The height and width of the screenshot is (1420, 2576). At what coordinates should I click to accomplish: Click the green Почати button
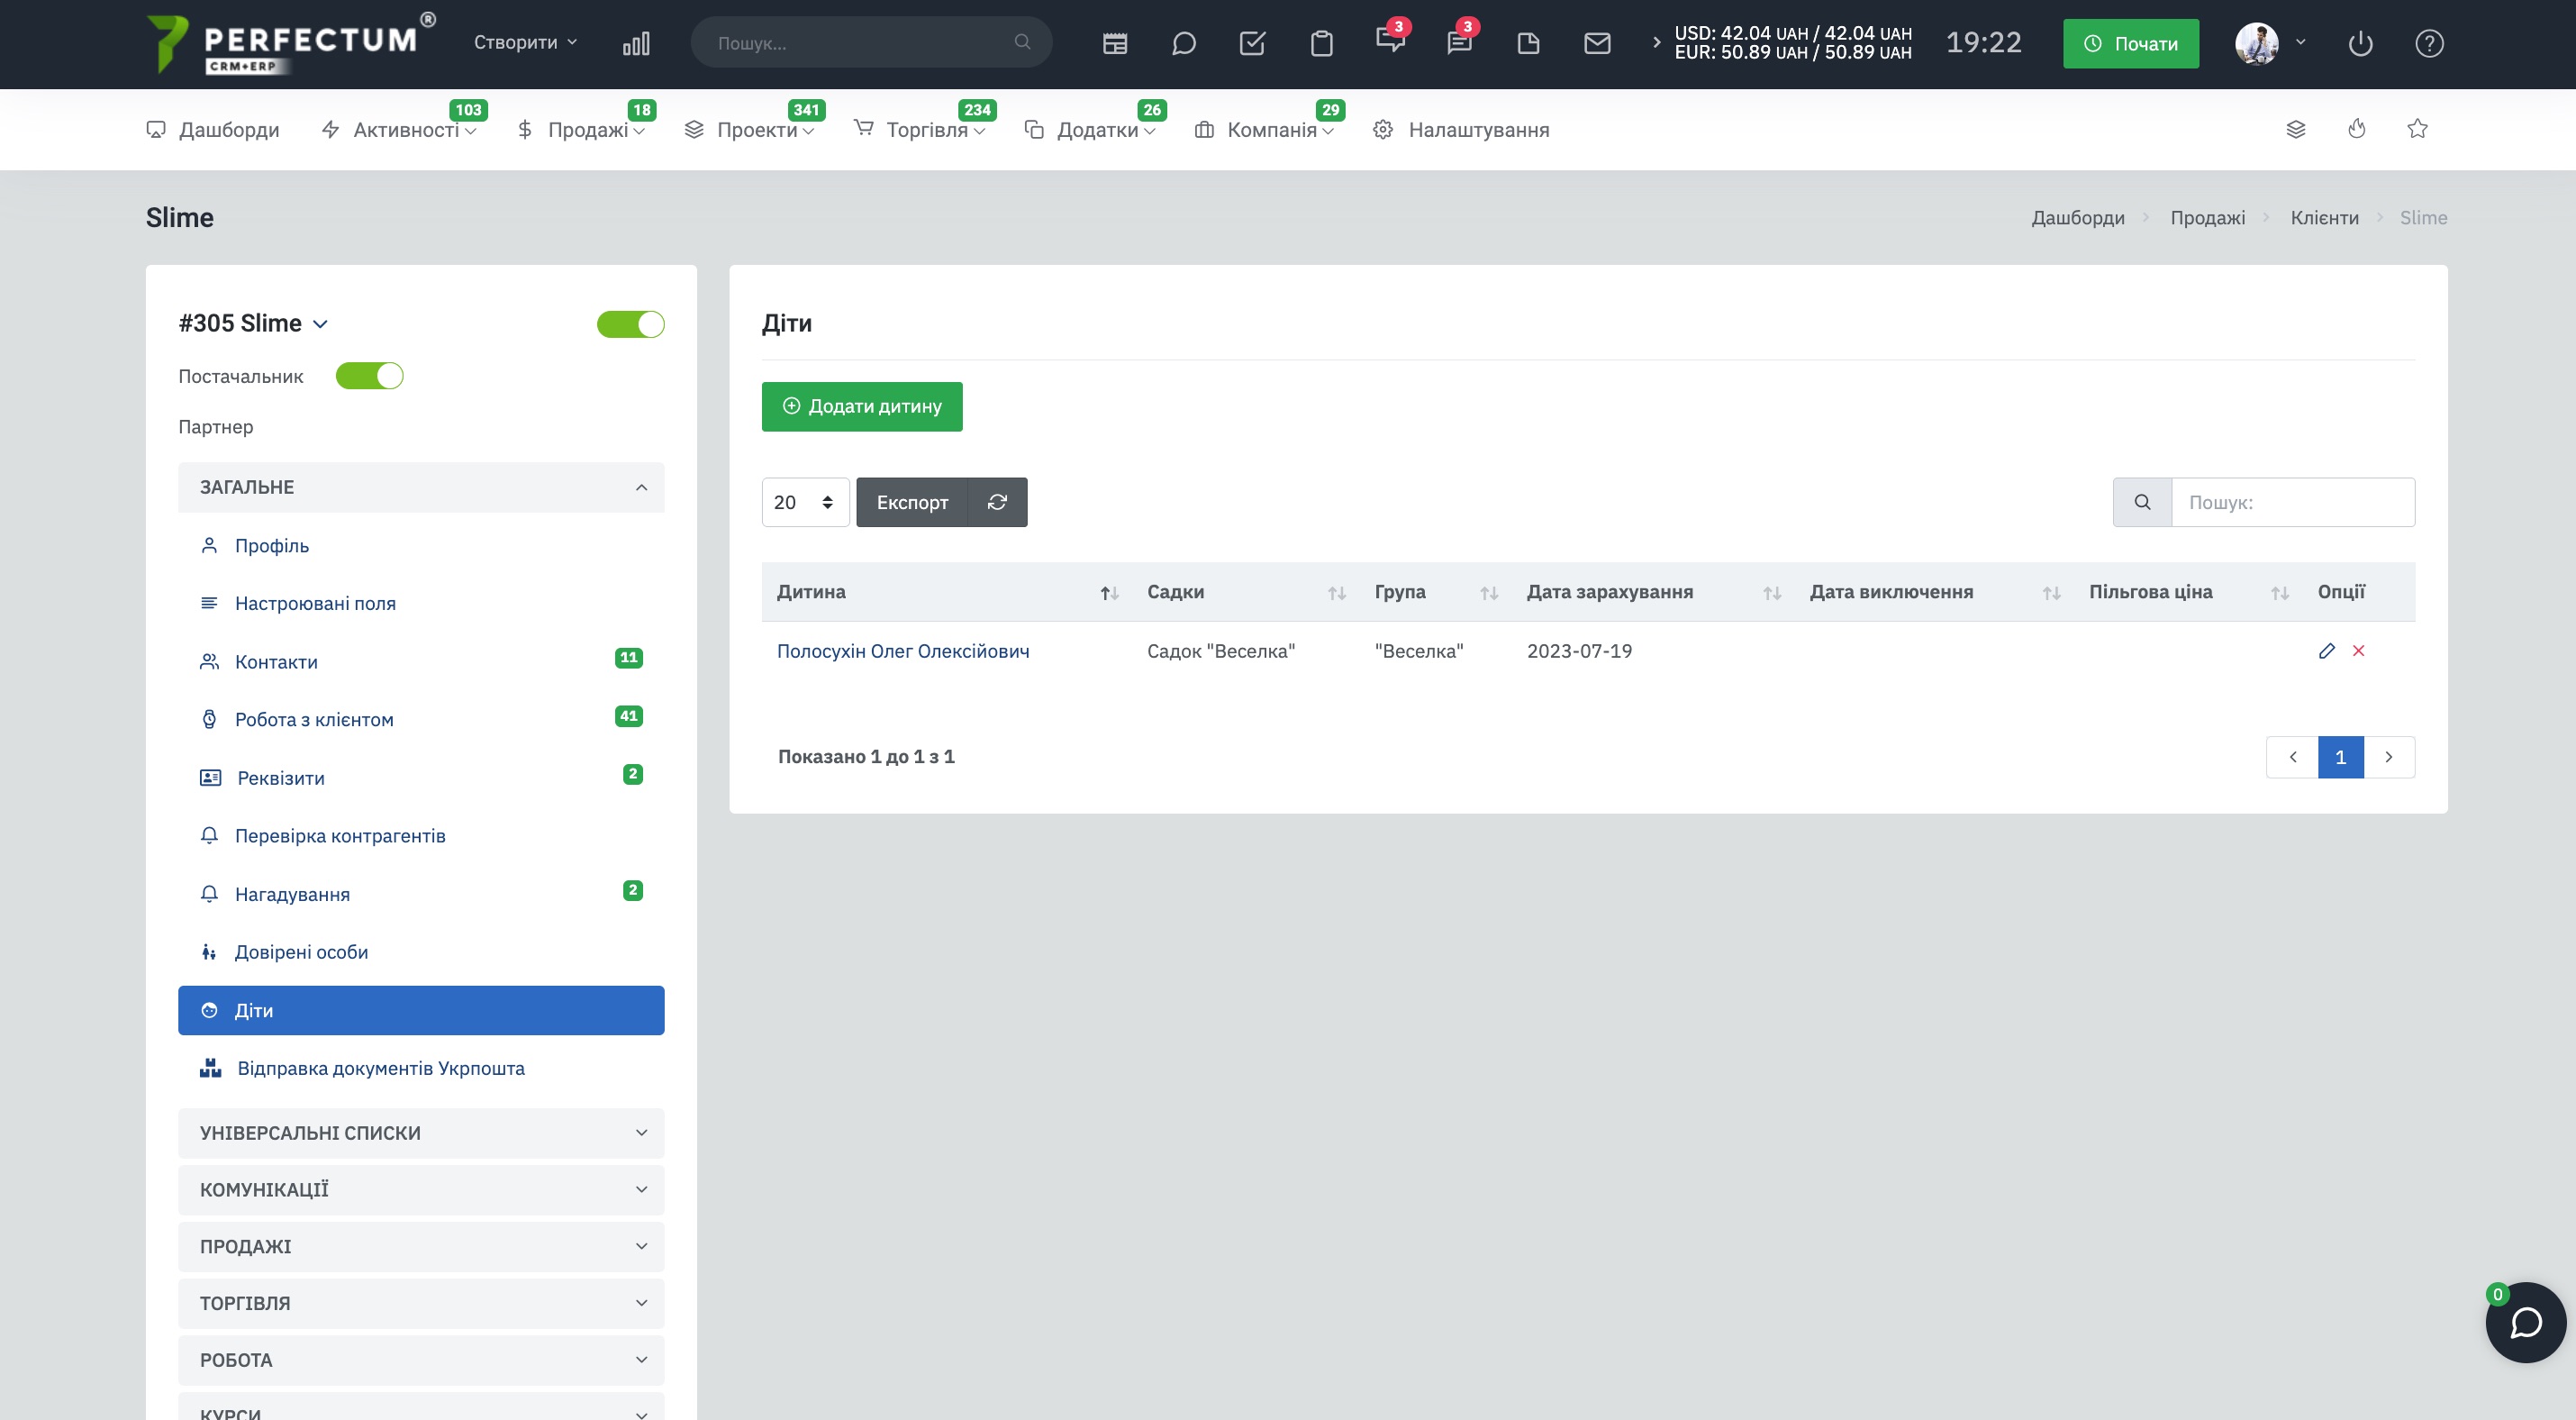2131,43
